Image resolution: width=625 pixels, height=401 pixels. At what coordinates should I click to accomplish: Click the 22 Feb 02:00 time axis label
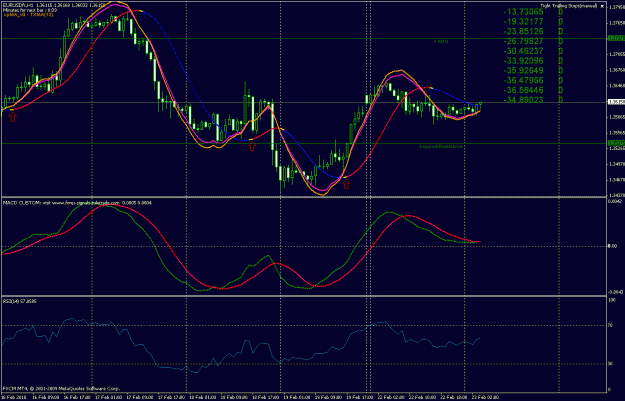(389, 397)
